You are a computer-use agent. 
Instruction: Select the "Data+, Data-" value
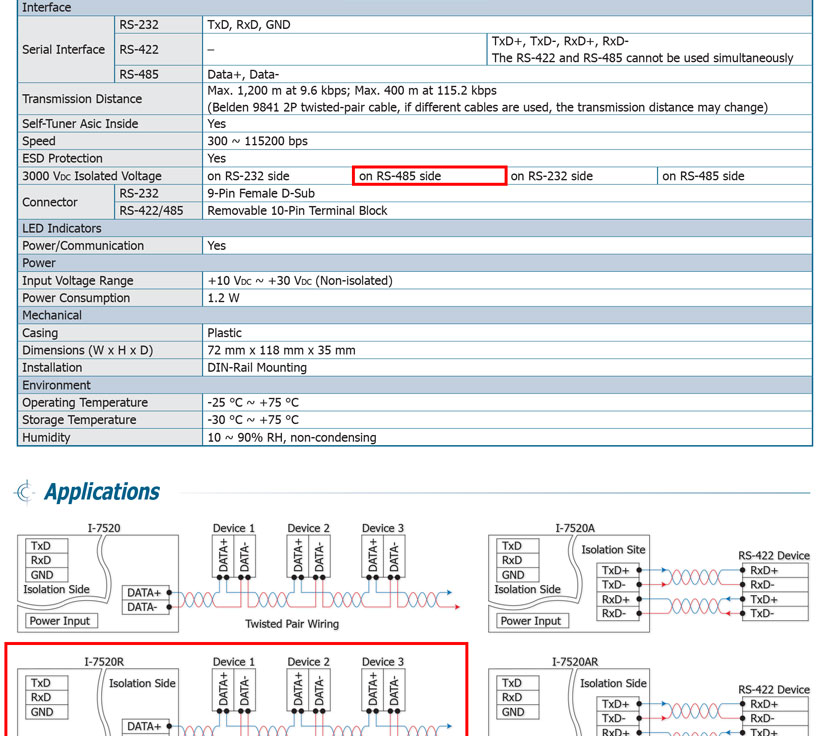click(243, 75)
